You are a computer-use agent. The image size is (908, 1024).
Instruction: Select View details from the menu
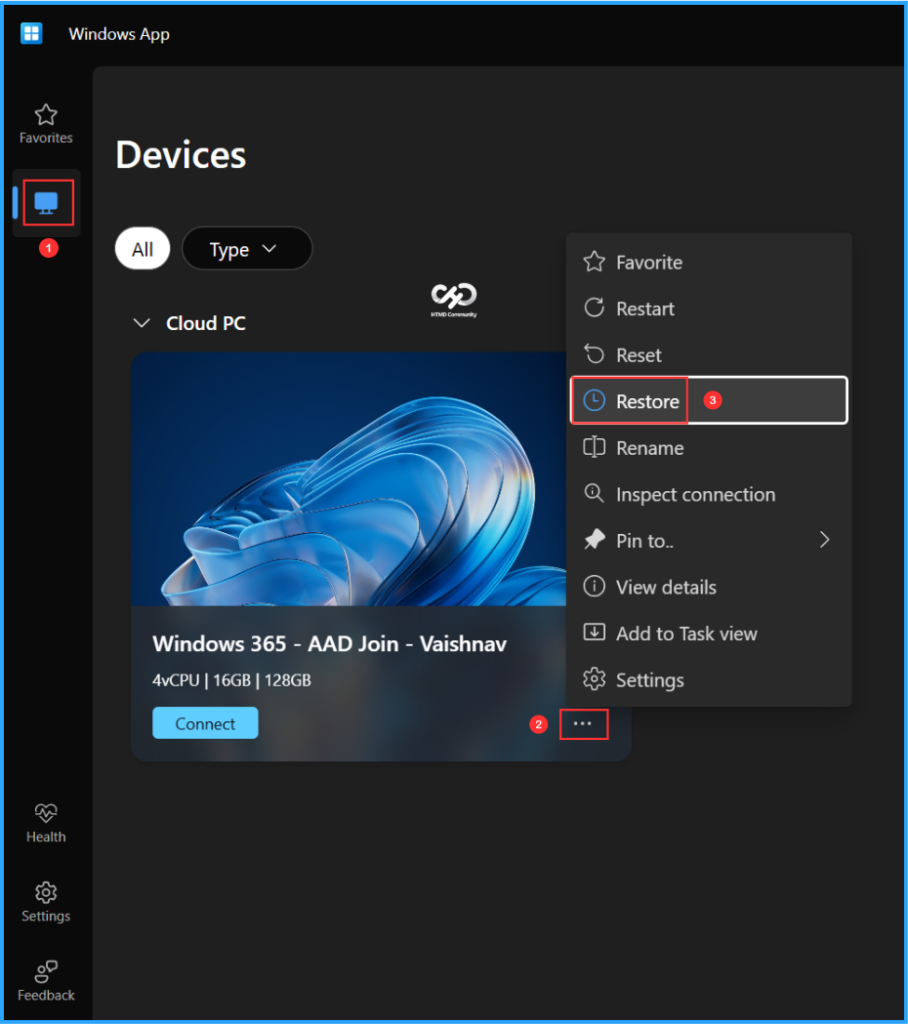[666, 587]
